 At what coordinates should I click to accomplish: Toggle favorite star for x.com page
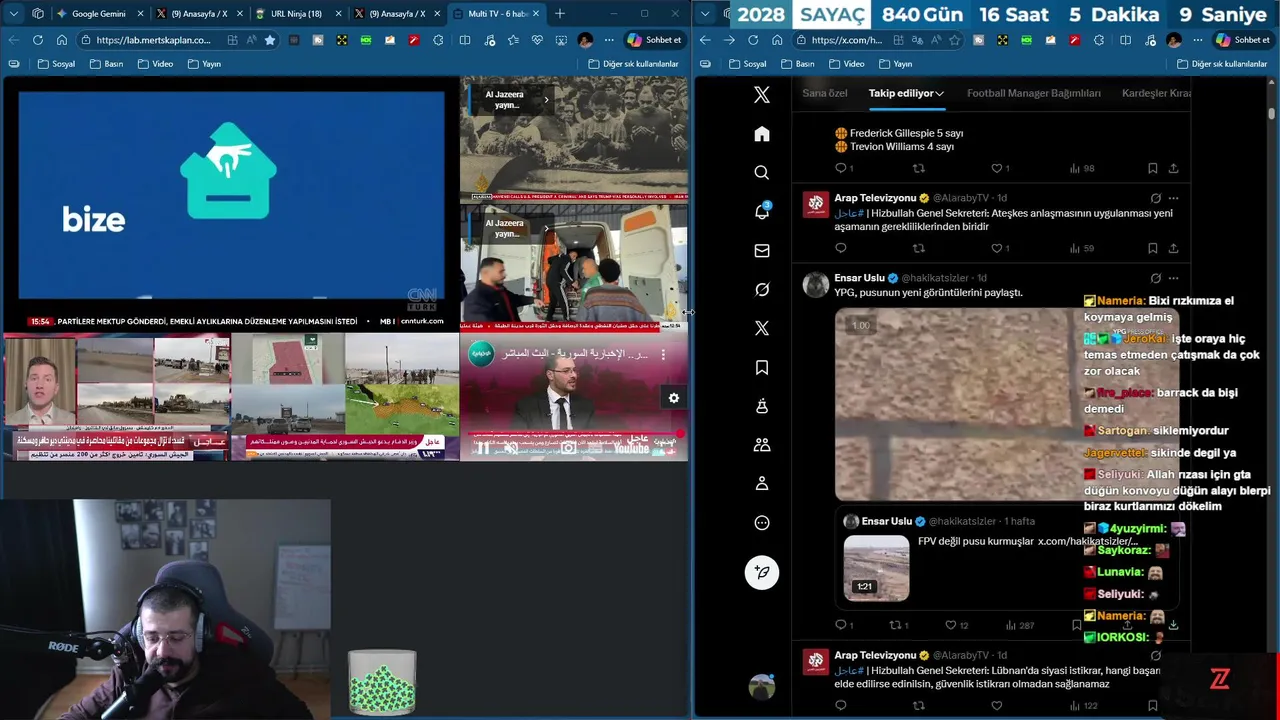(954, 40)
